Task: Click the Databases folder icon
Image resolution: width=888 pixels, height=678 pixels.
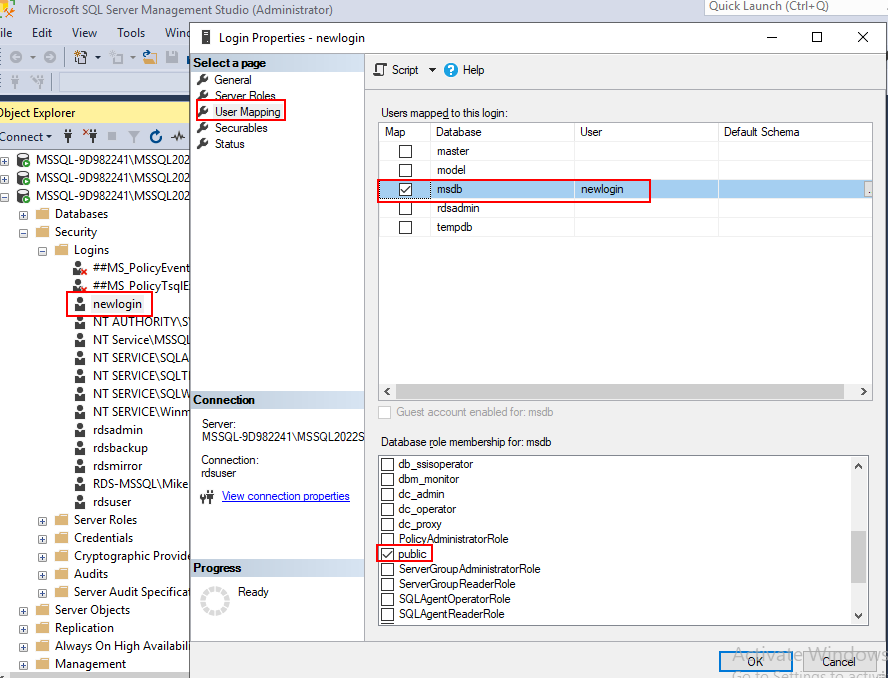Action: (42, 214)
